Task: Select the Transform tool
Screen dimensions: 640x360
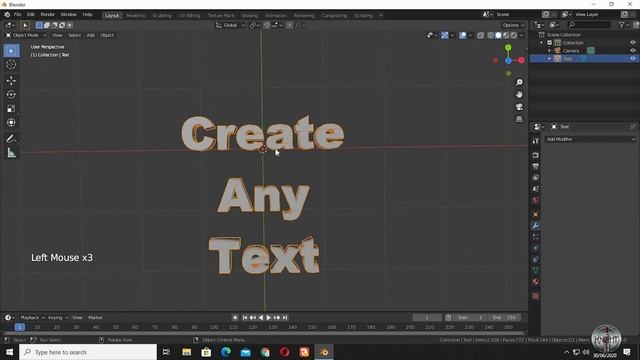Action: tap(11, 122)
